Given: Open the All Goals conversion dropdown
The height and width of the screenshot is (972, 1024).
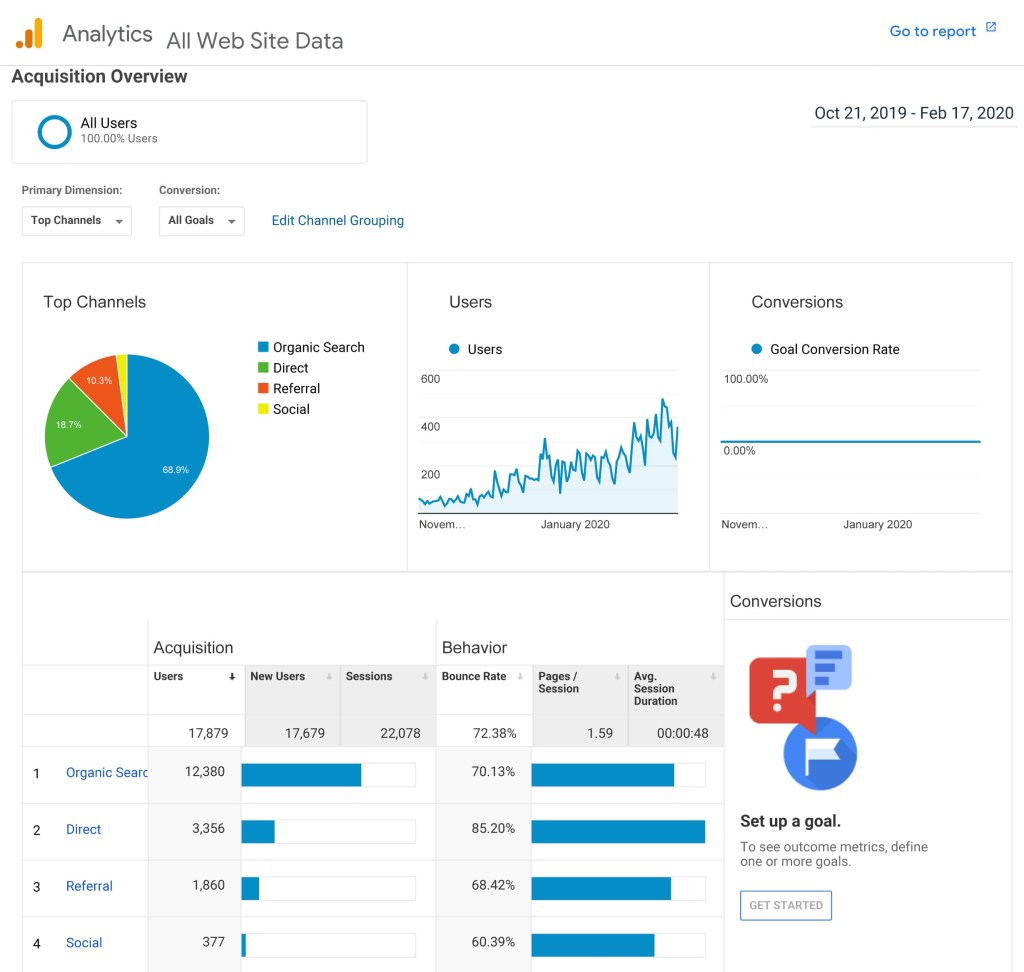Looking at the screenshot, I should click(x=201, y=221).
